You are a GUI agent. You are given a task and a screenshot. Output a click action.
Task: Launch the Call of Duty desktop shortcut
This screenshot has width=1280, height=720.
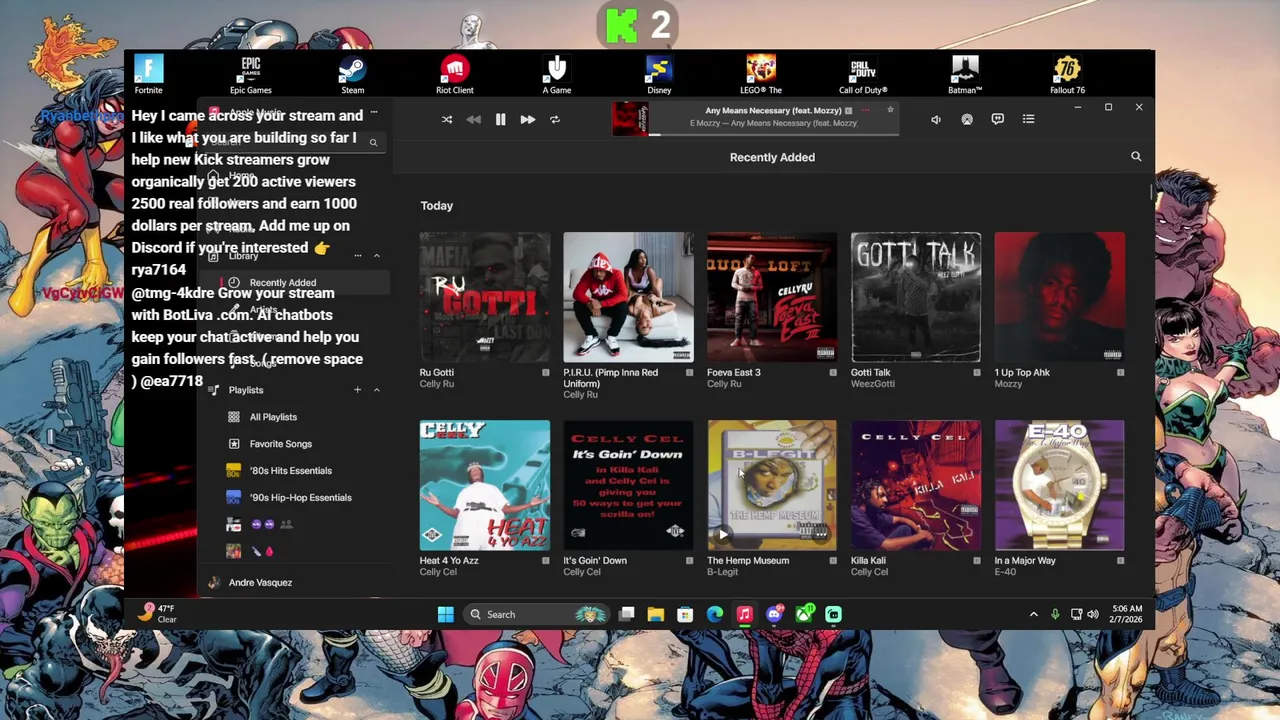863,74
